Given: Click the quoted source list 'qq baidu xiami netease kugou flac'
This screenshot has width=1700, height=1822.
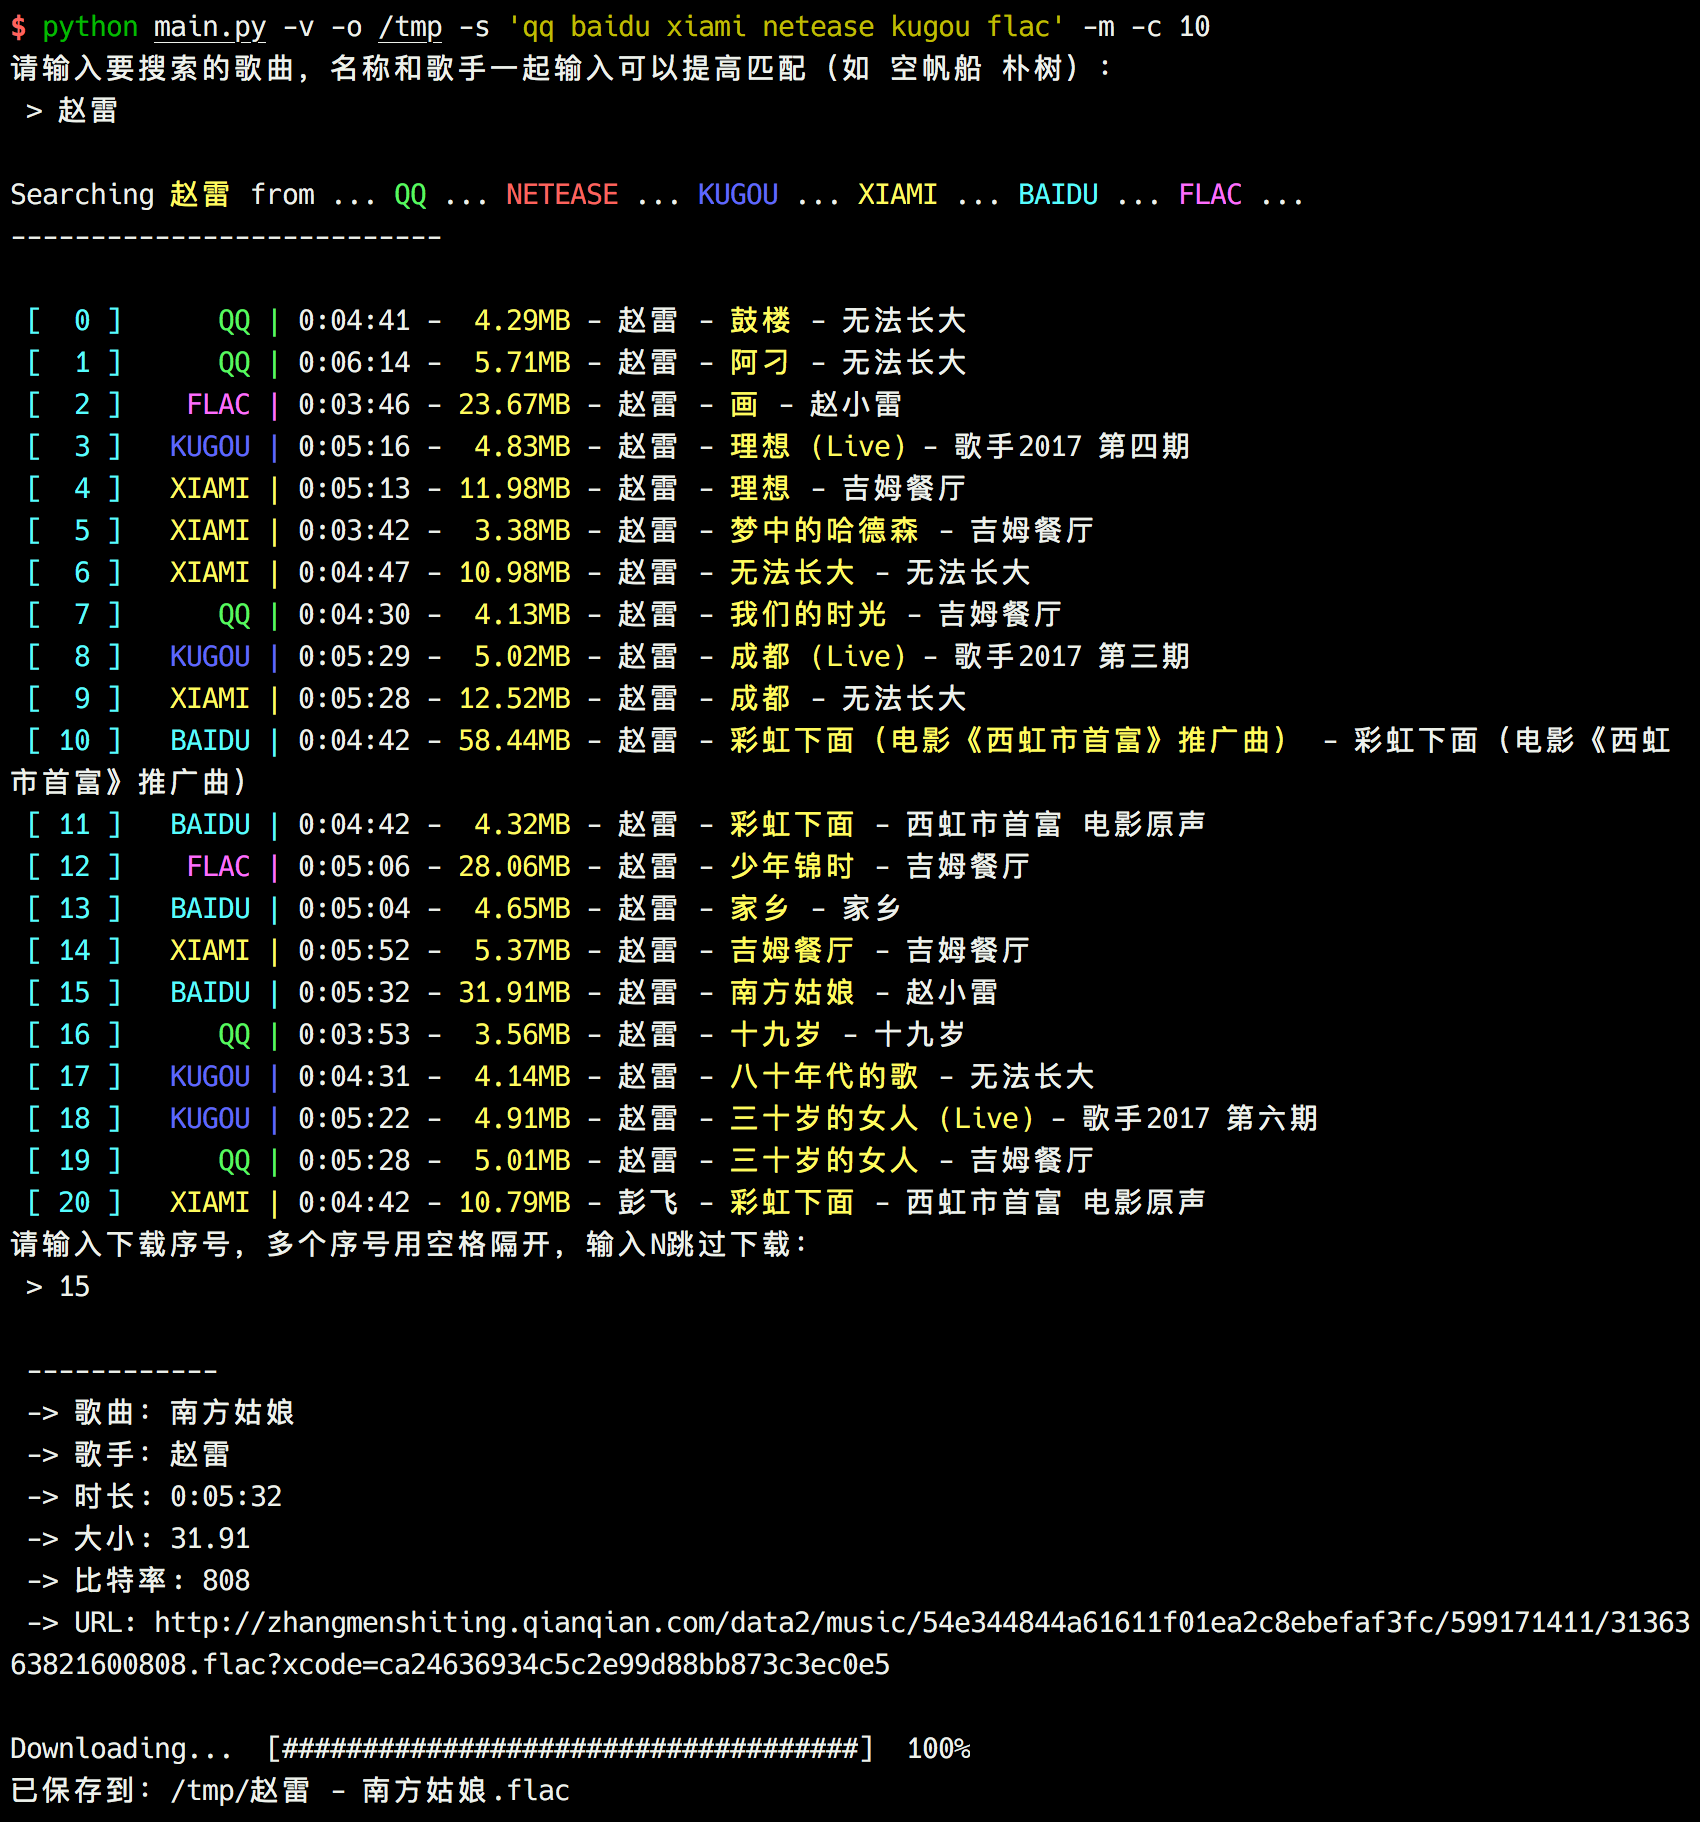Looking at the screenshot, I should (786, 26).
